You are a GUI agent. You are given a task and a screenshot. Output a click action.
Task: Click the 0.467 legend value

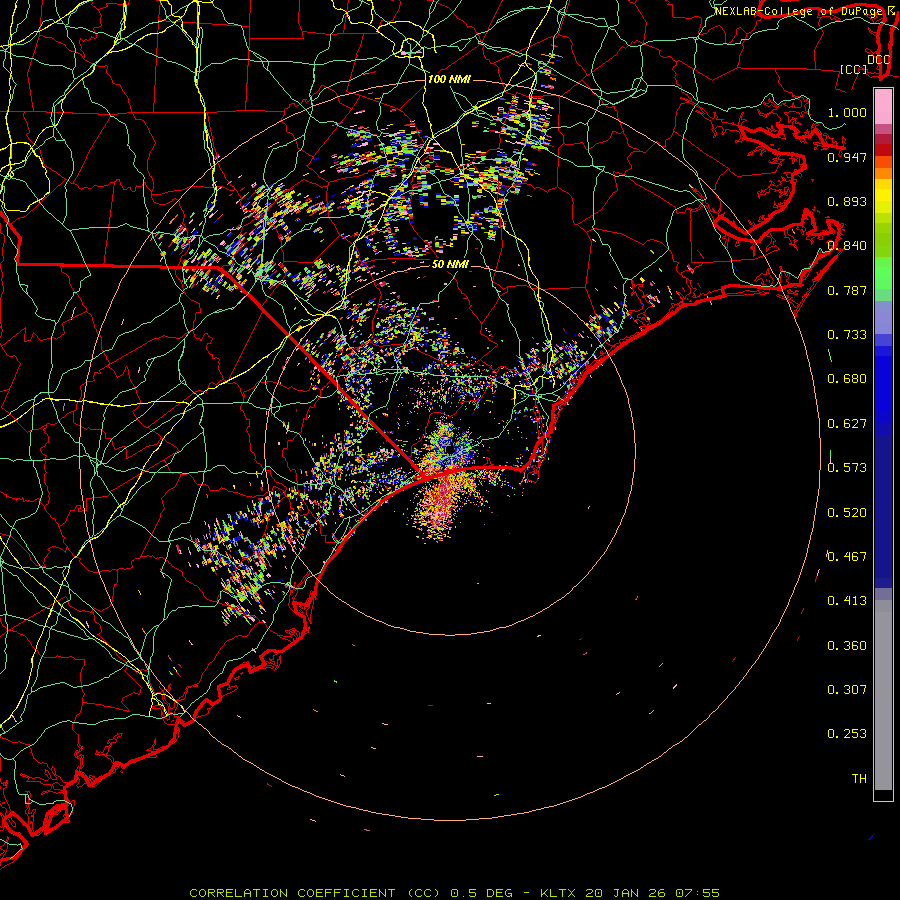coord(847,557)
